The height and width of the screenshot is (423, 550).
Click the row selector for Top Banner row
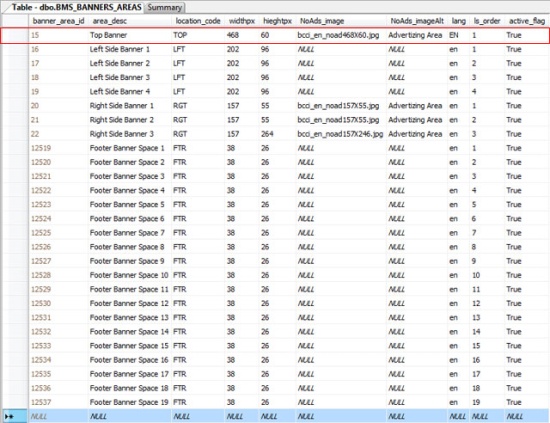[15, 35]
